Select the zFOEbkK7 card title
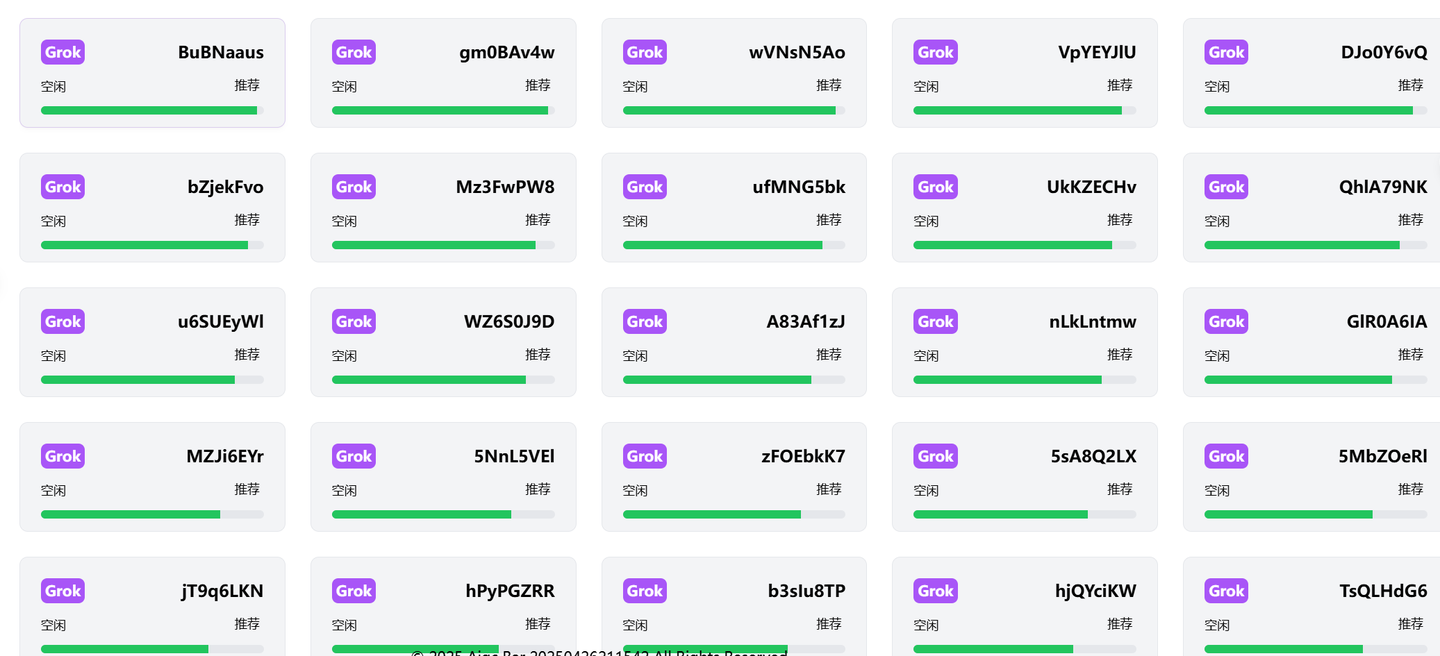 [x=803, y=456]
